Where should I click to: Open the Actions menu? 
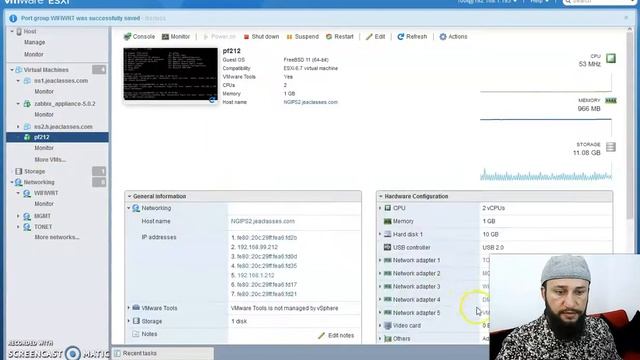coord(453,37)
